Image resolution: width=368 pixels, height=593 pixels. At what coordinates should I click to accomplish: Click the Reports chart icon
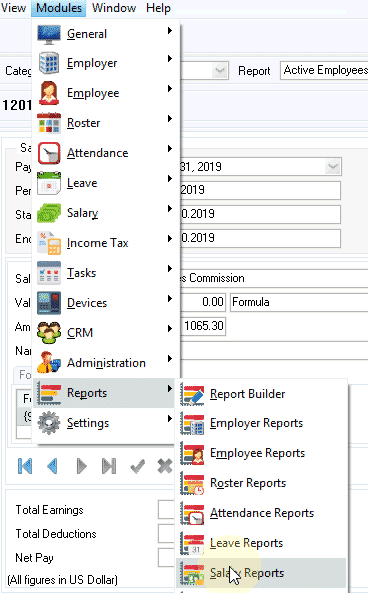[49, 393]
